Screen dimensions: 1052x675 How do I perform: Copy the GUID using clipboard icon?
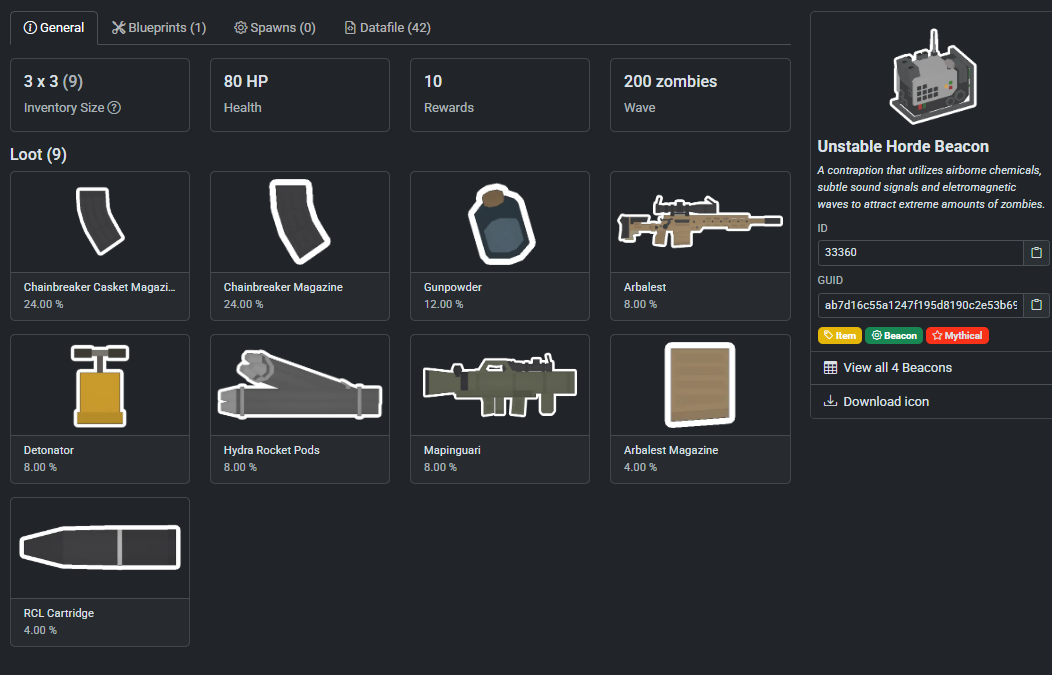click(1036, 305)
